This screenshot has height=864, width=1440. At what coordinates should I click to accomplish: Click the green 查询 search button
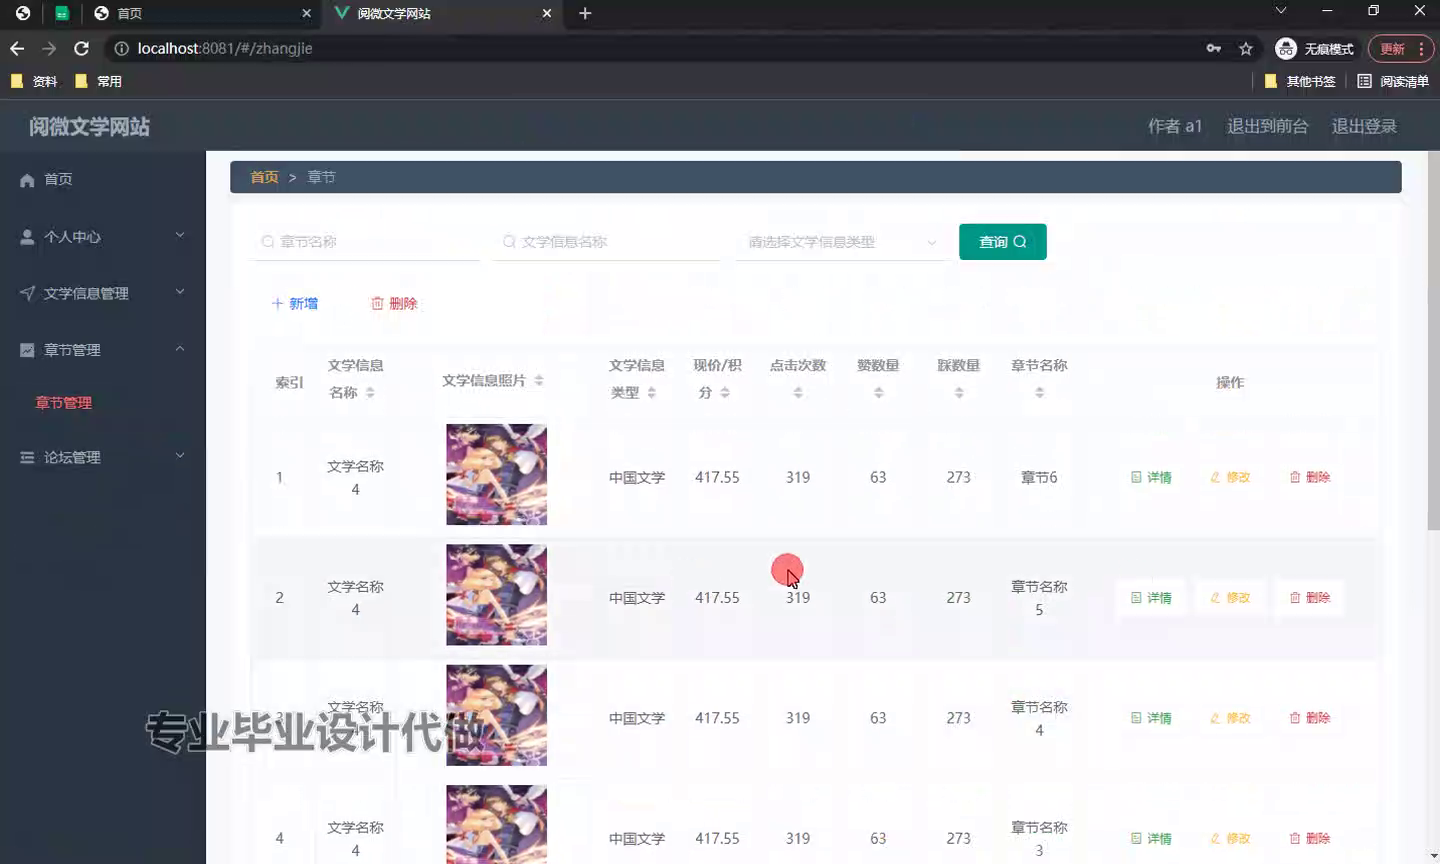pos(1002,242)
